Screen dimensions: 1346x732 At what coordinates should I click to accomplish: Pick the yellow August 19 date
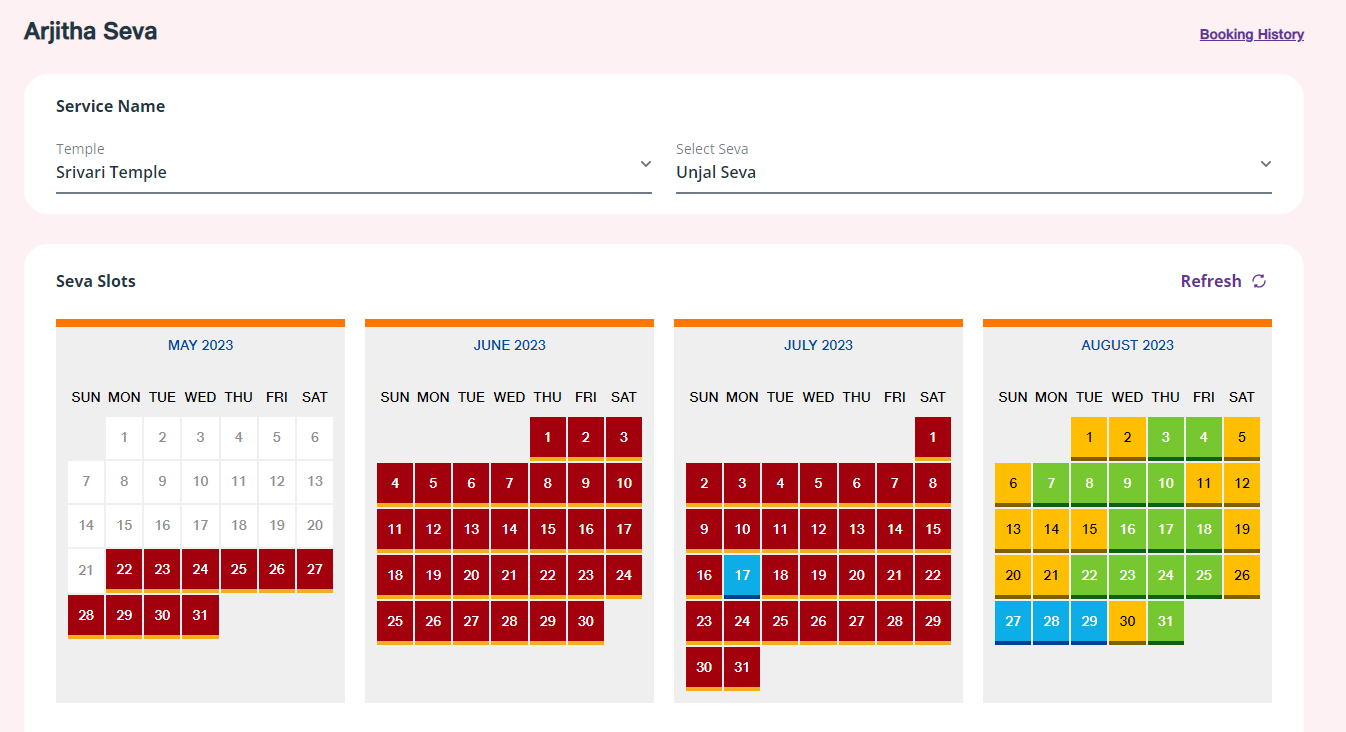[1242, 531]
